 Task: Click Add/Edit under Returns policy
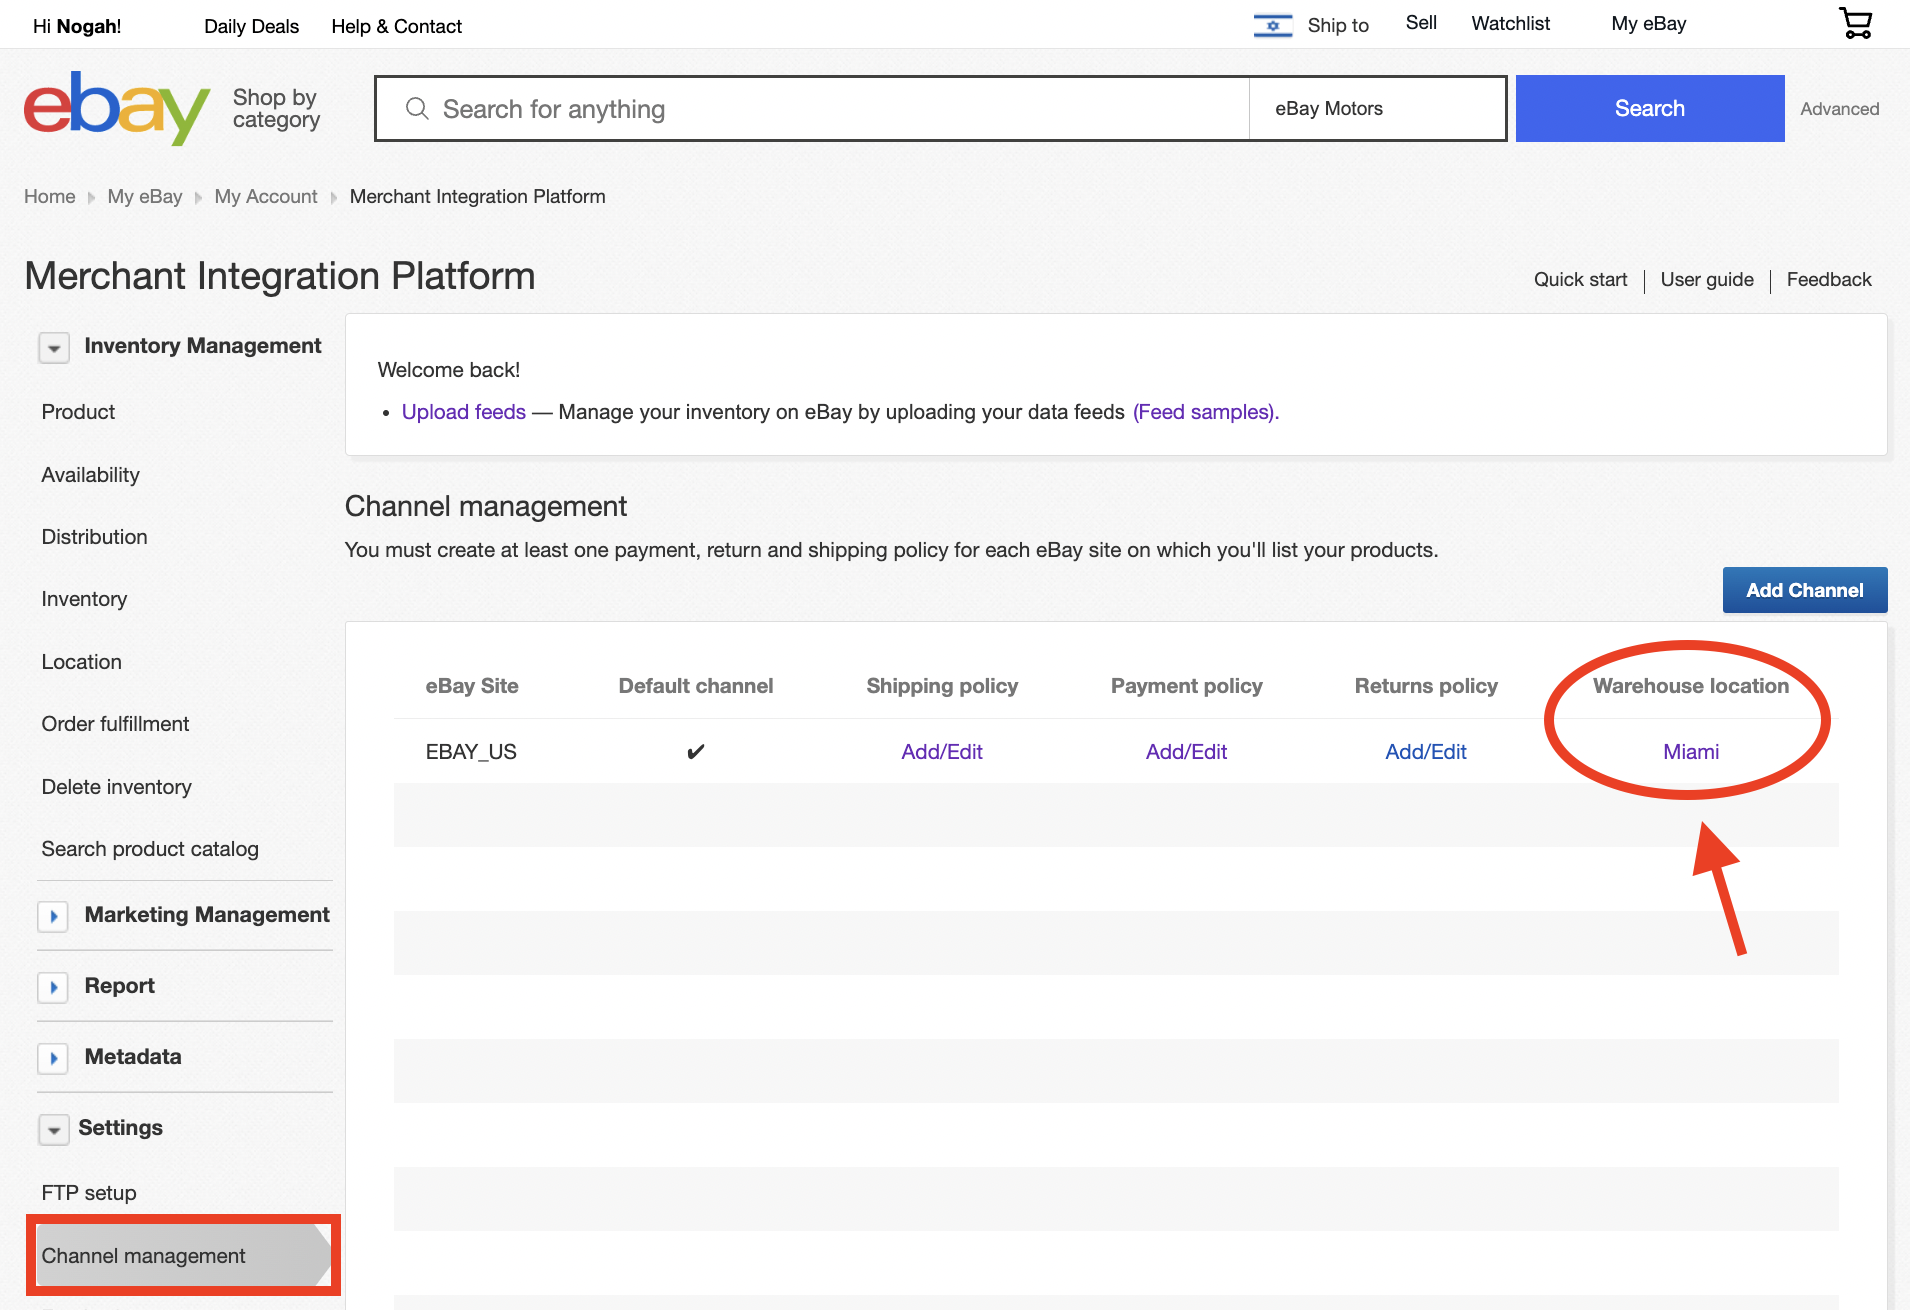[1426, 752]
